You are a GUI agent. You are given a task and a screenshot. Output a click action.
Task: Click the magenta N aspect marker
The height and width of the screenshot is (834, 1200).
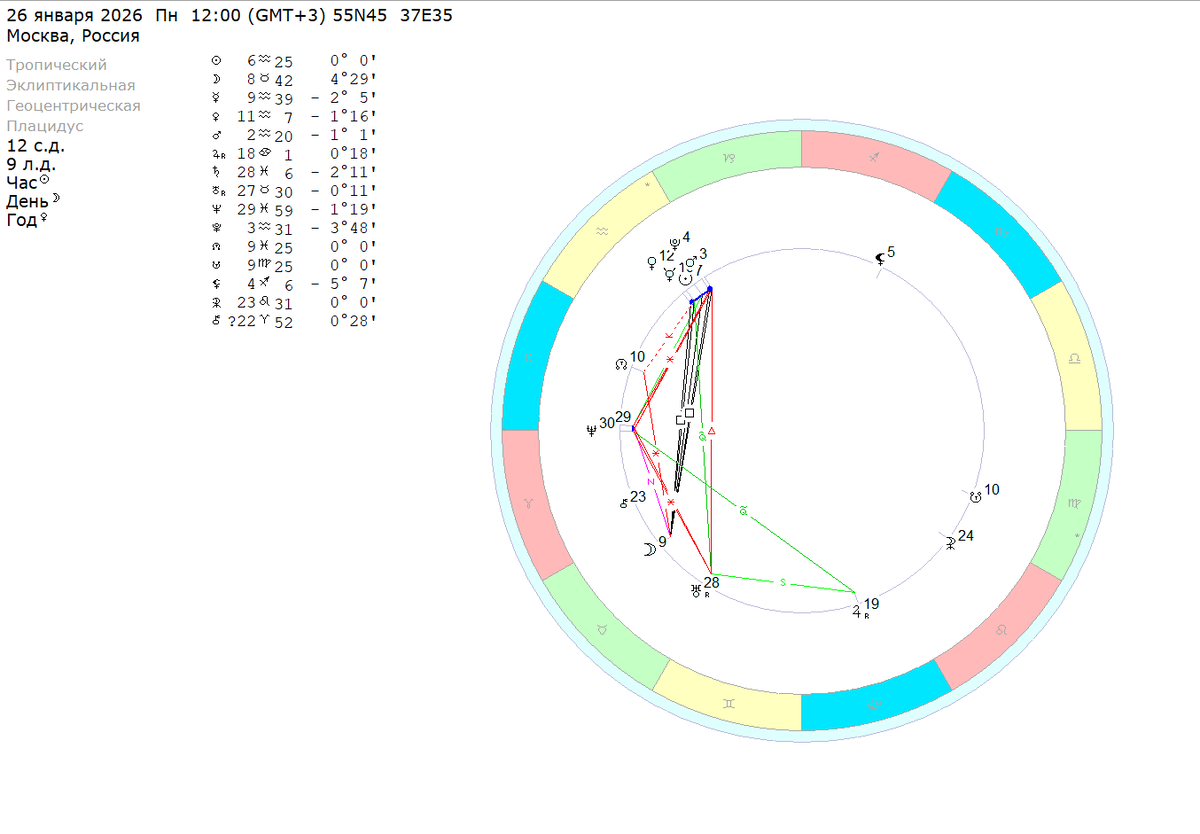tap(650, 481)
